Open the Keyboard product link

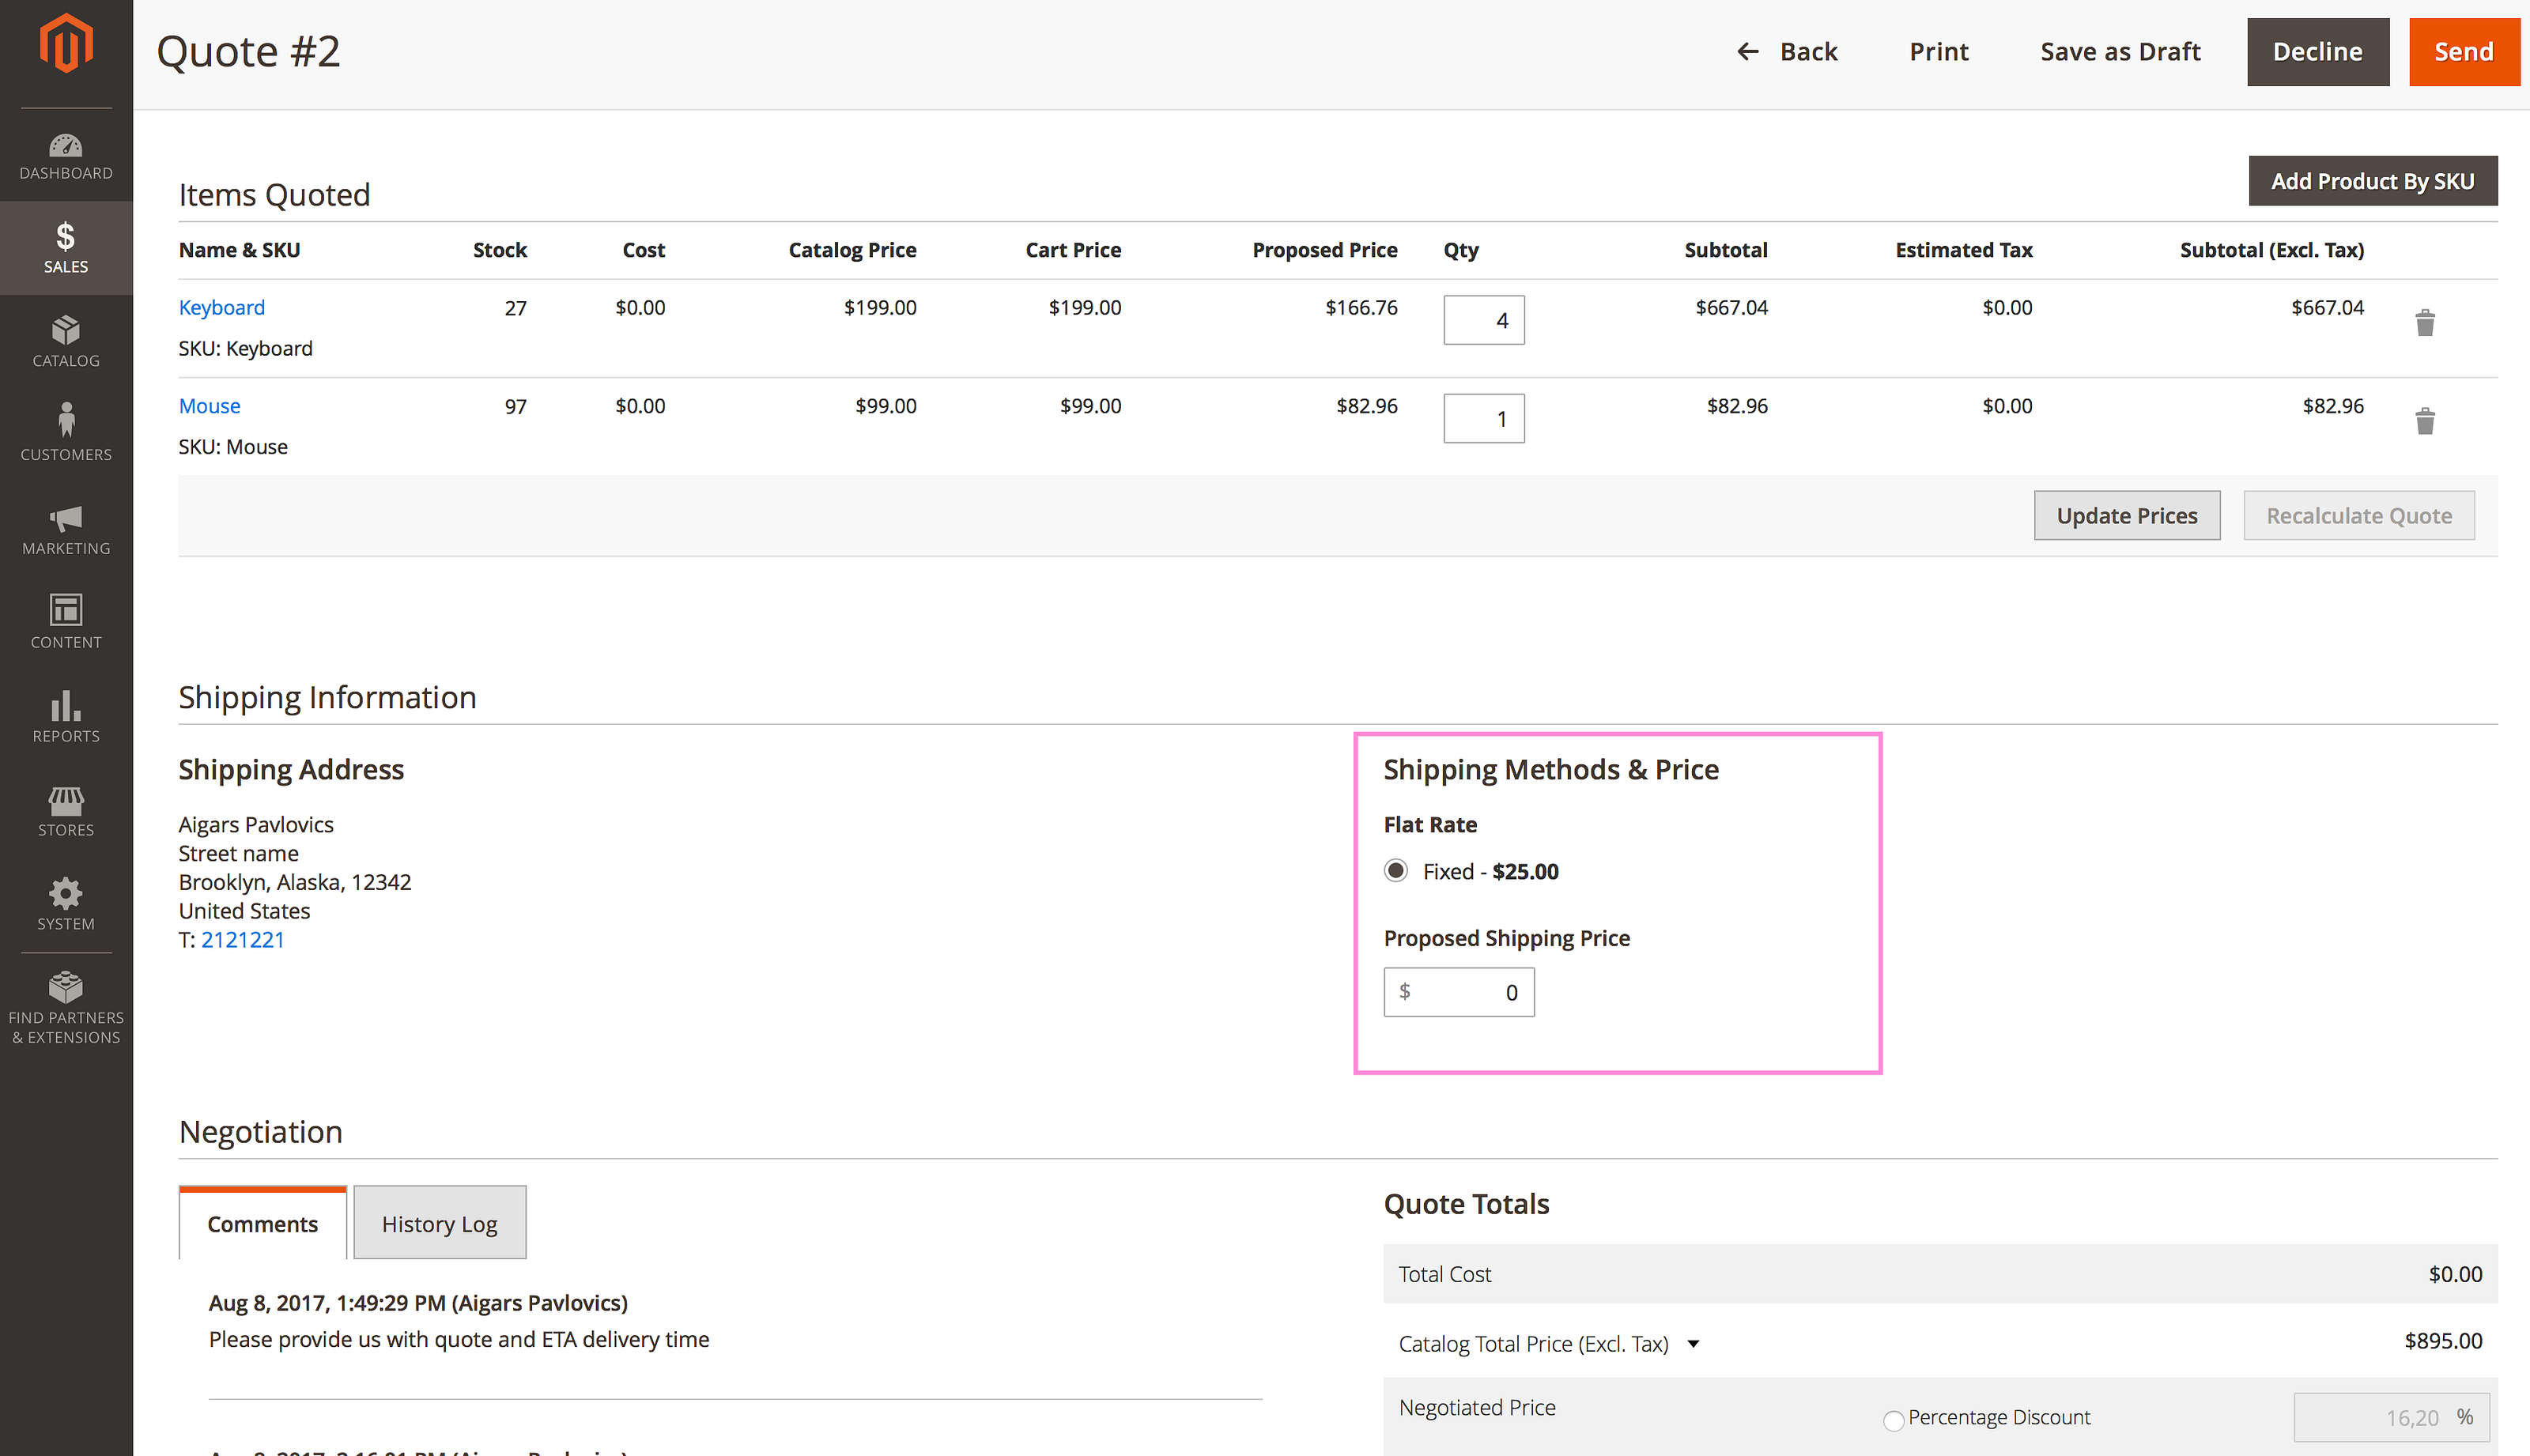point(221,307)
